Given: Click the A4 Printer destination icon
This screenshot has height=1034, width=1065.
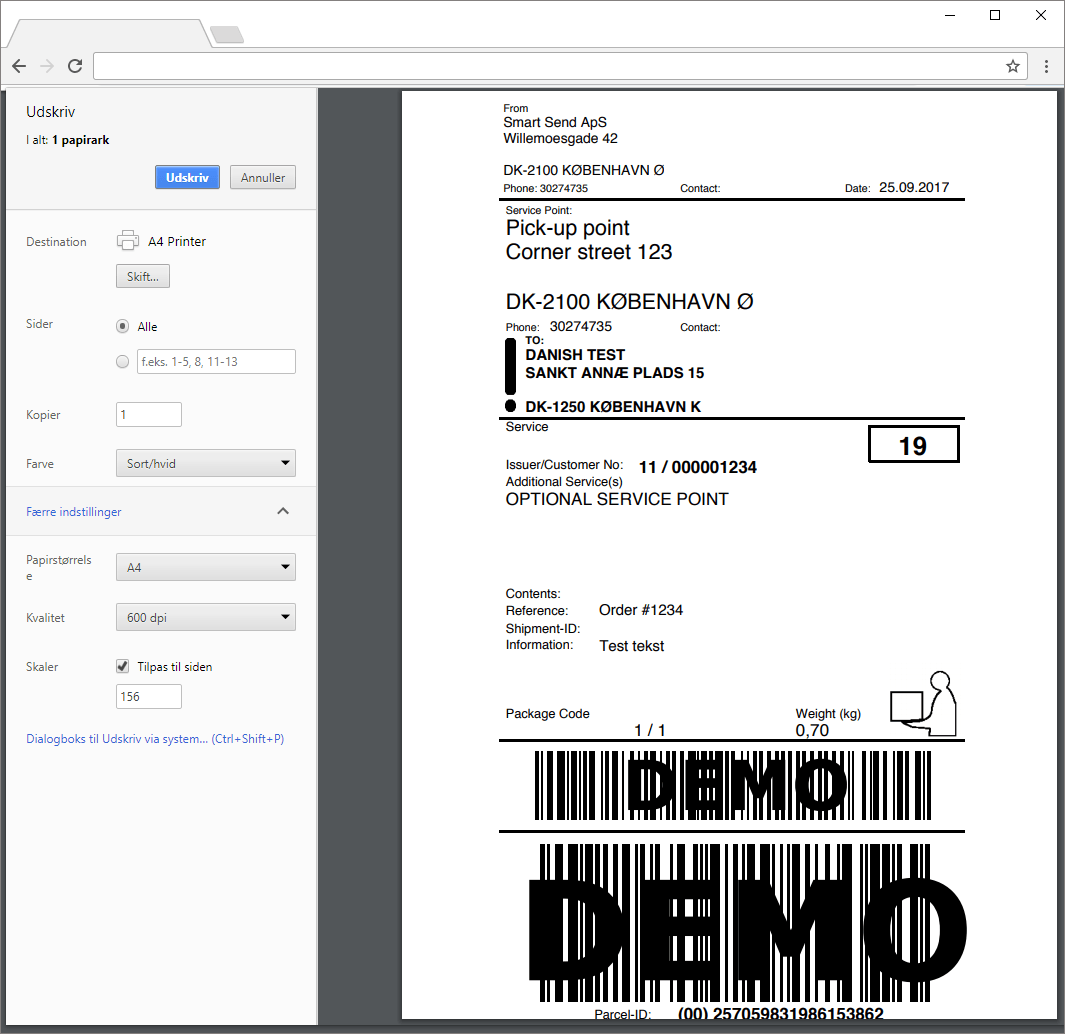Looking at the screenshot, I should (128, 240).
